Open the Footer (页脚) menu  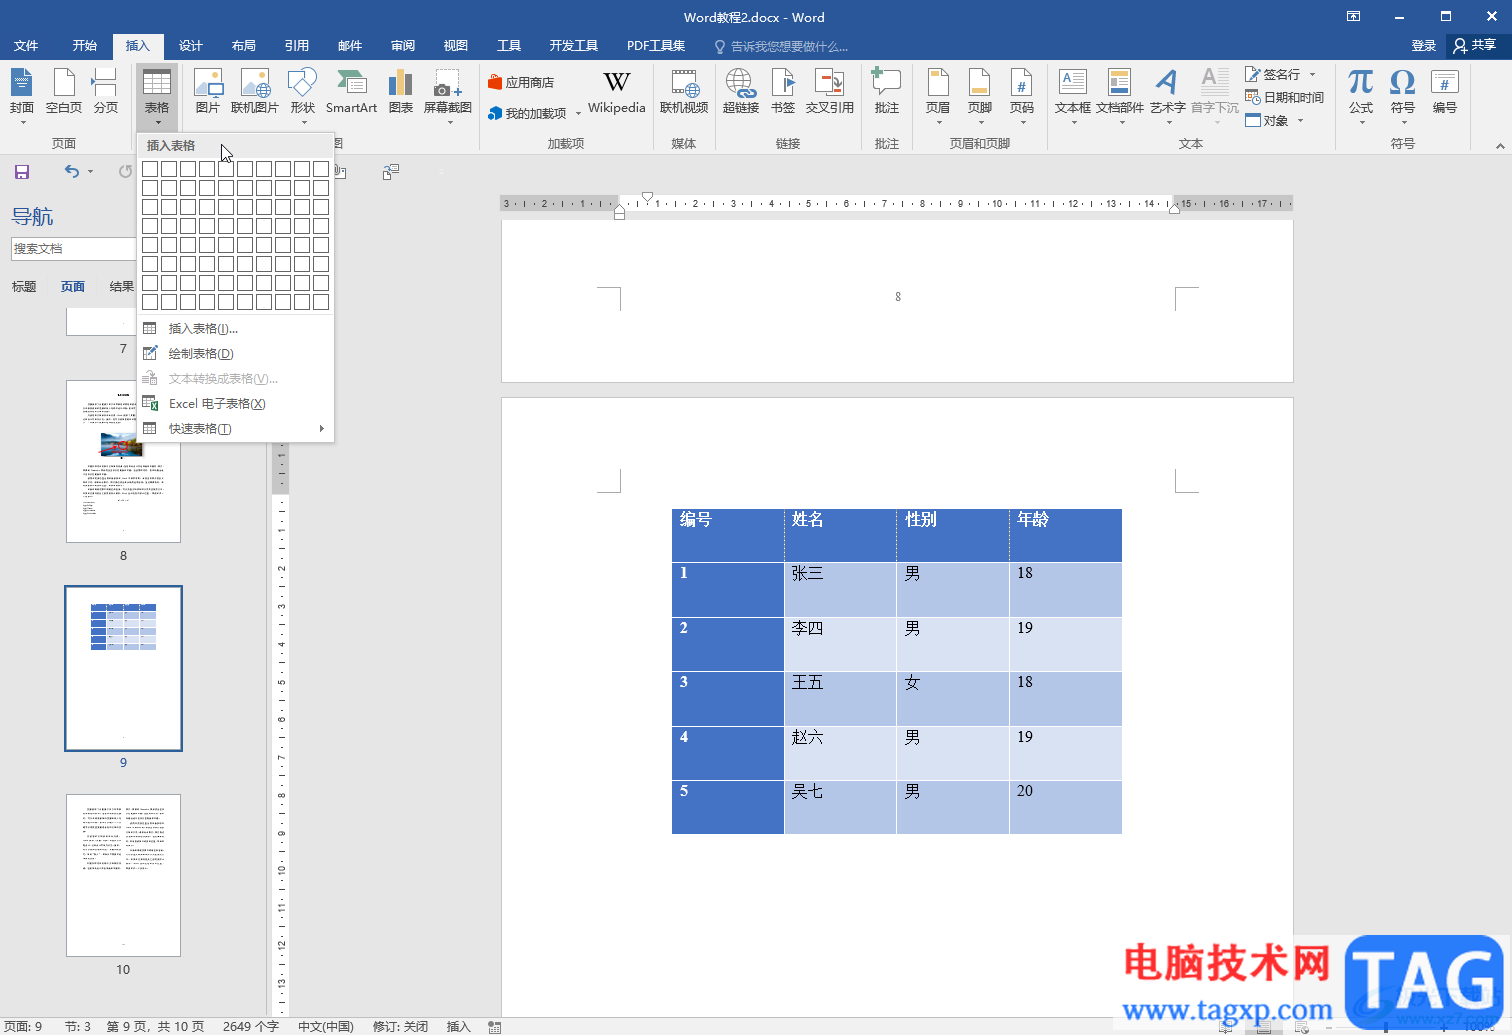click(x=980, y=95)
